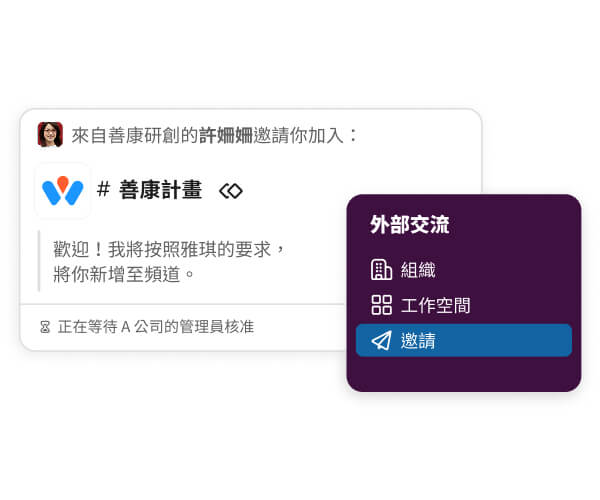Click the 來自善康研創的 invitation header text
The image size is (600, 500).
tap(135, 135)
